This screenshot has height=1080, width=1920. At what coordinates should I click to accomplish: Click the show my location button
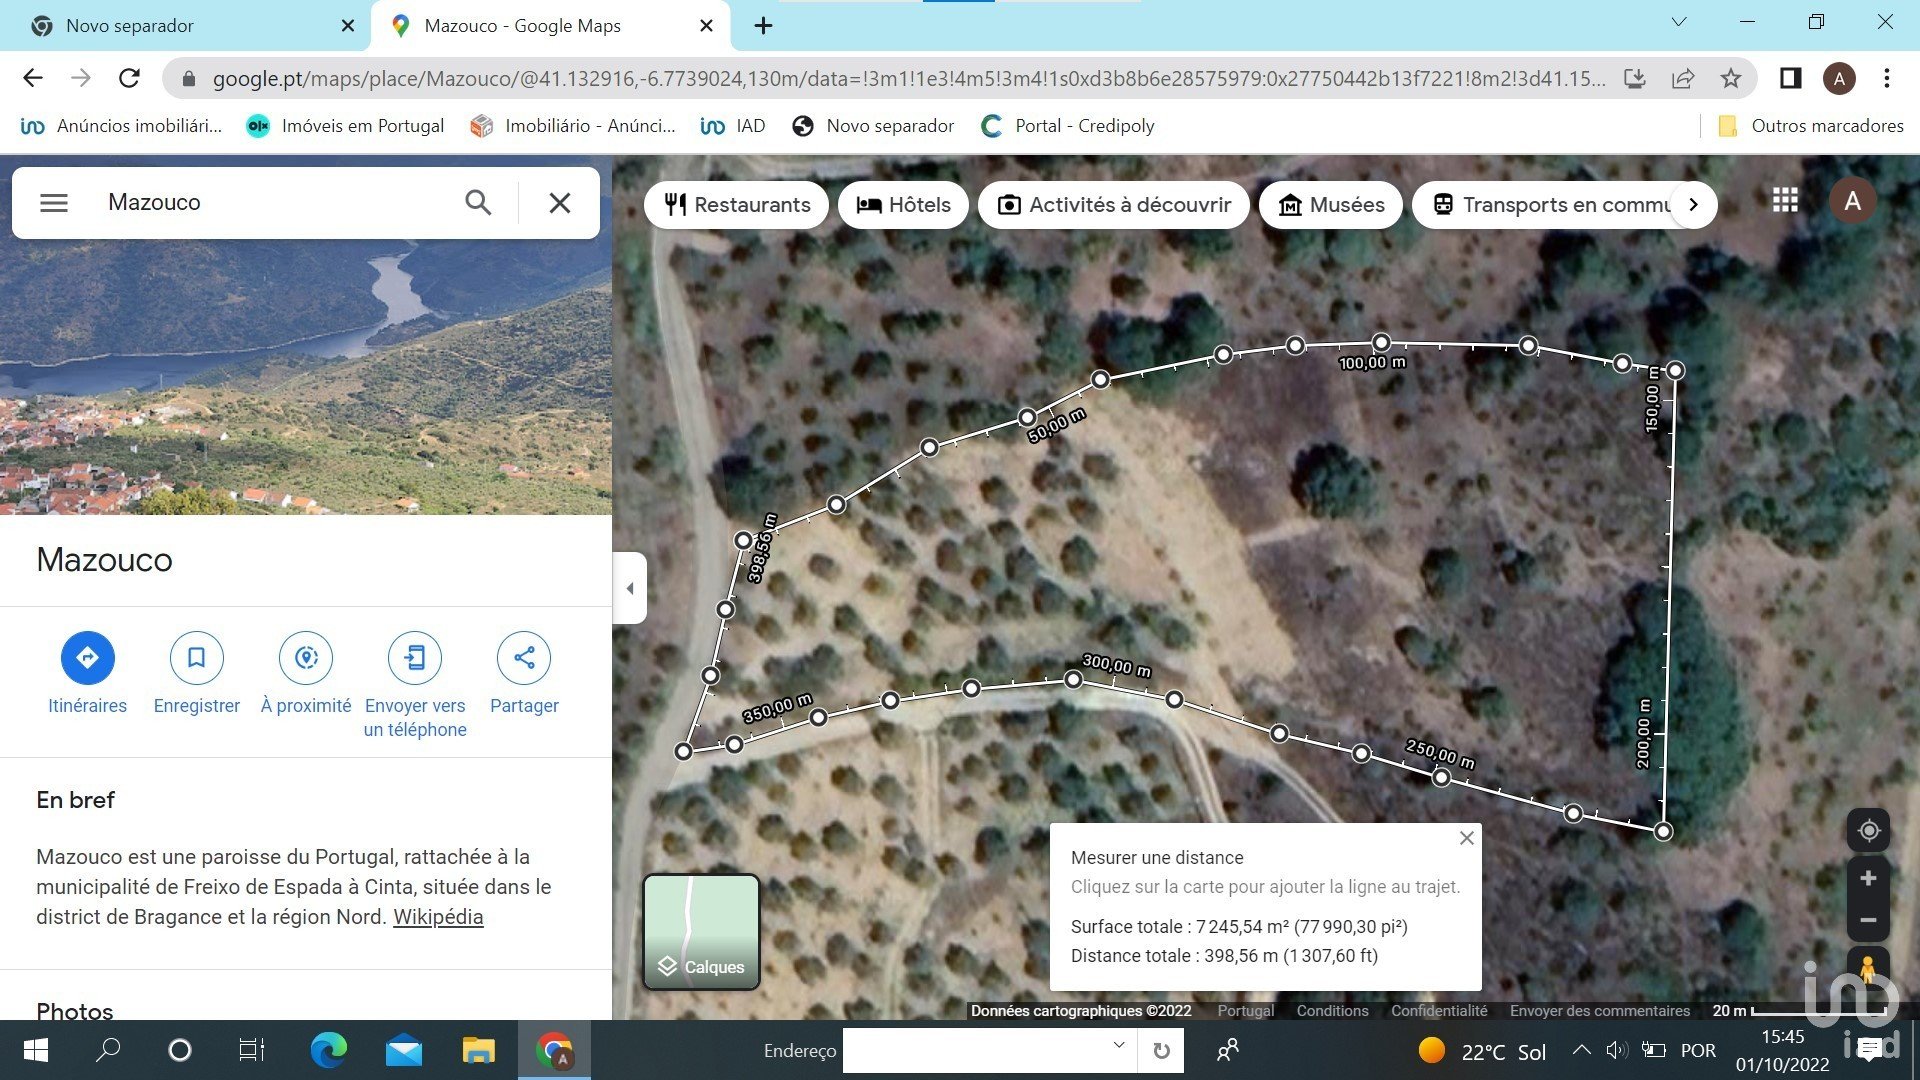click(x=1868, y=830)
